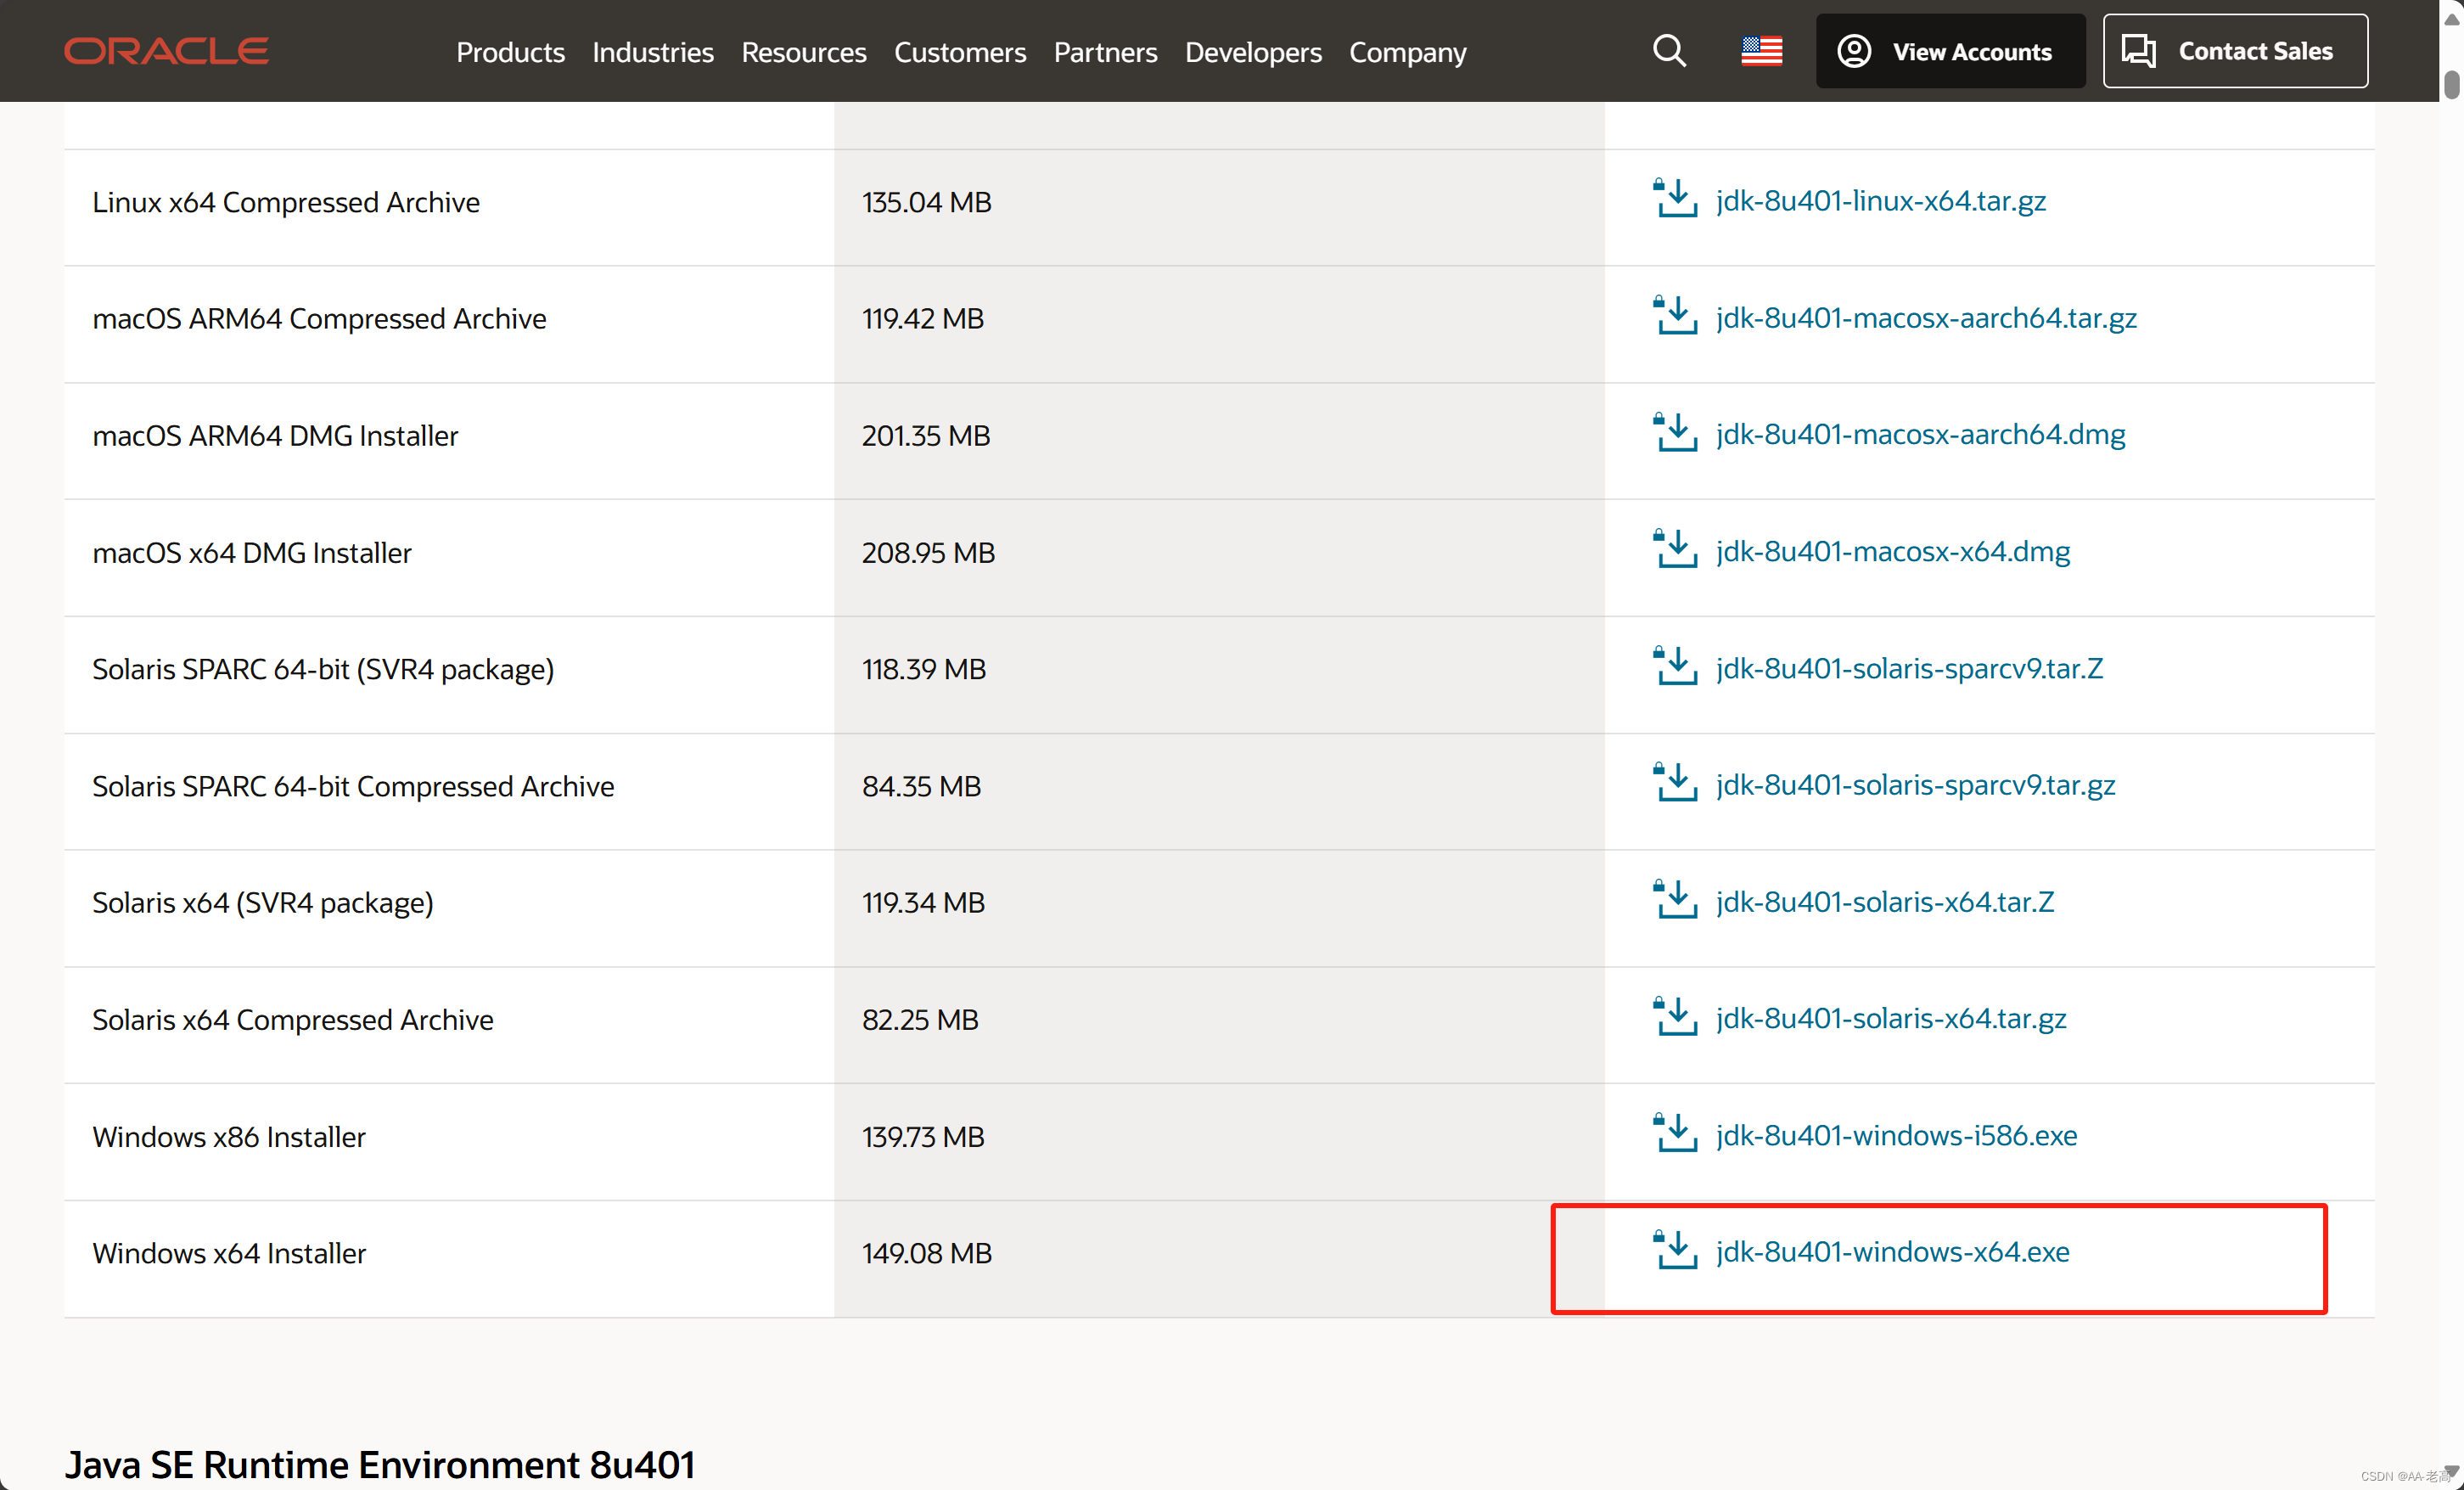Select 'macOS ARM64 DMG Installer' text
This screenshot has height=1490, width=2464.
pyautogui.click(x=275, y=436)
